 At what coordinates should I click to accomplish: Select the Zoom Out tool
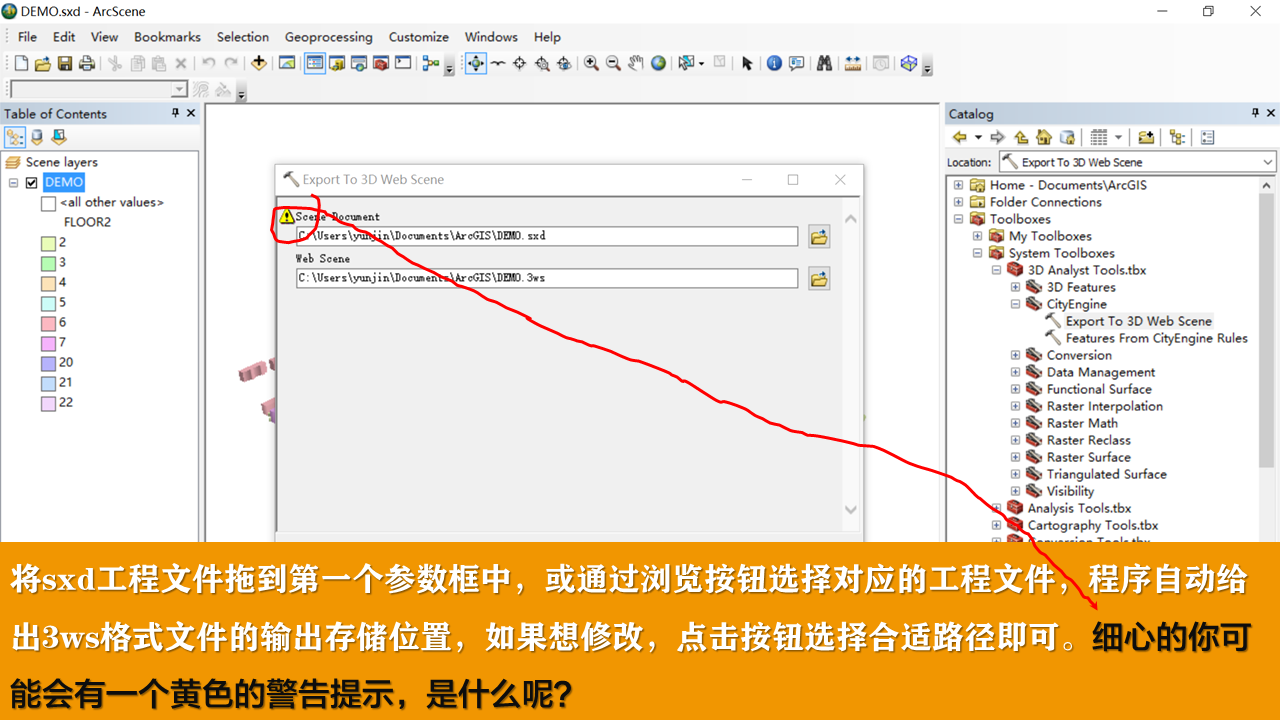[614, 63]
